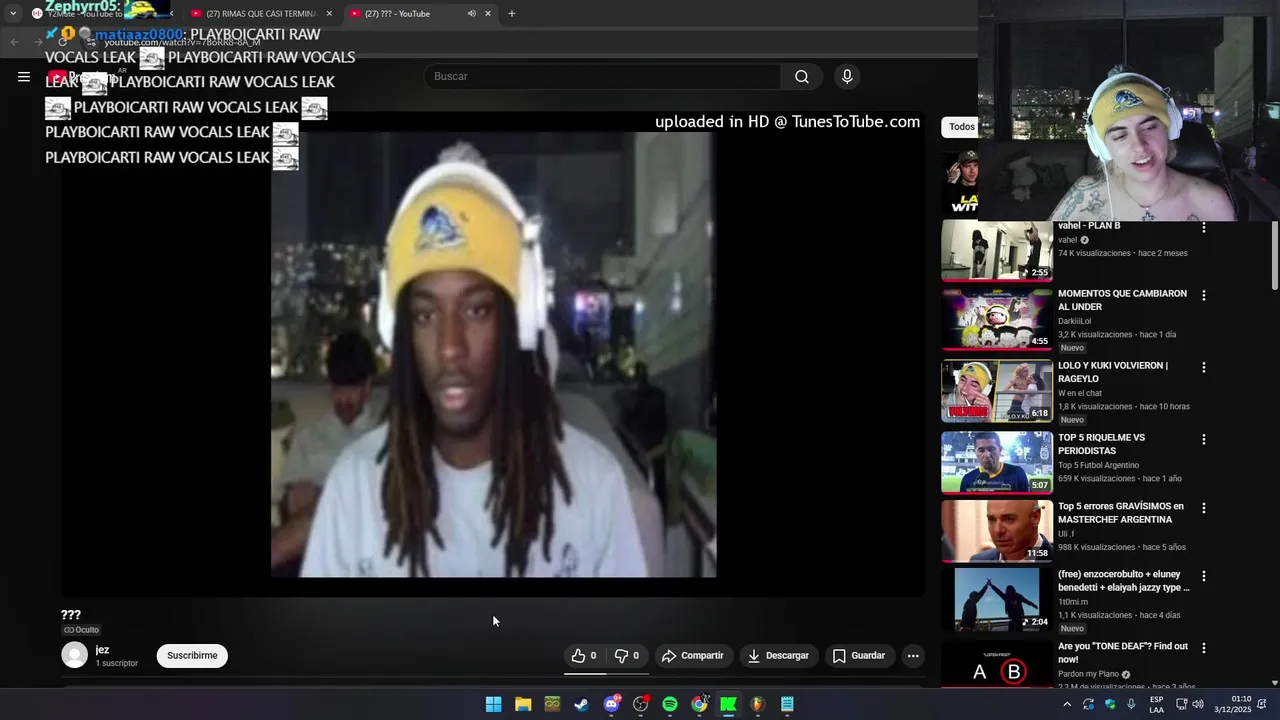Open Steam from the taskbar
Image resolution: width=1280 pixels, height=720 pixels.
click(x=581, y=704)
